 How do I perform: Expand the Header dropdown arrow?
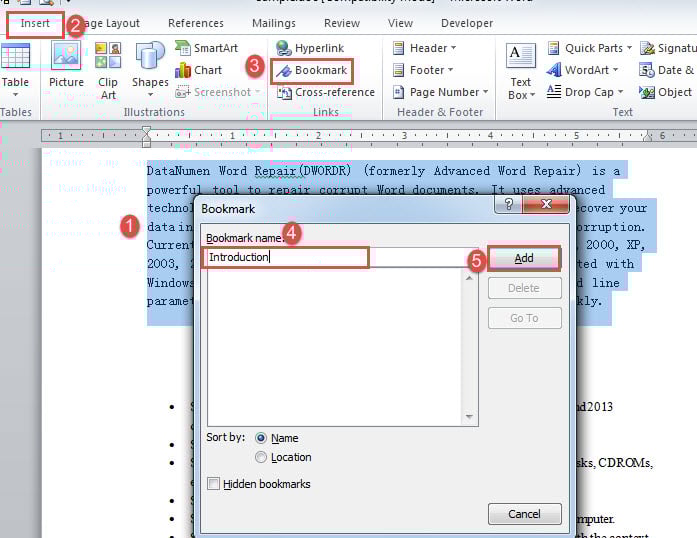point(453,48)
